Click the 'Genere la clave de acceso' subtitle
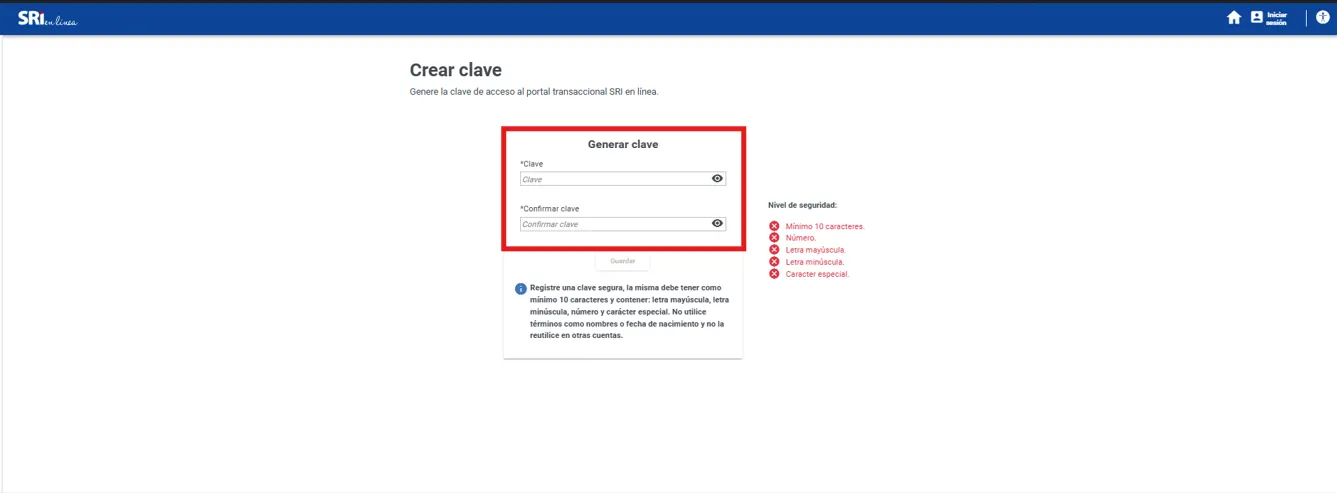1337x493 pixels. [x=534, y=91]
